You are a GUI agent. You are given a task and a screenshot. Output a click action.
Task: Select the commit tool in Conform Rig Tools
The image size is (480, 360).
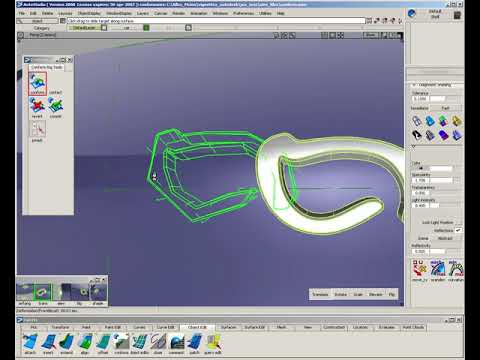(x=55, y=106)
